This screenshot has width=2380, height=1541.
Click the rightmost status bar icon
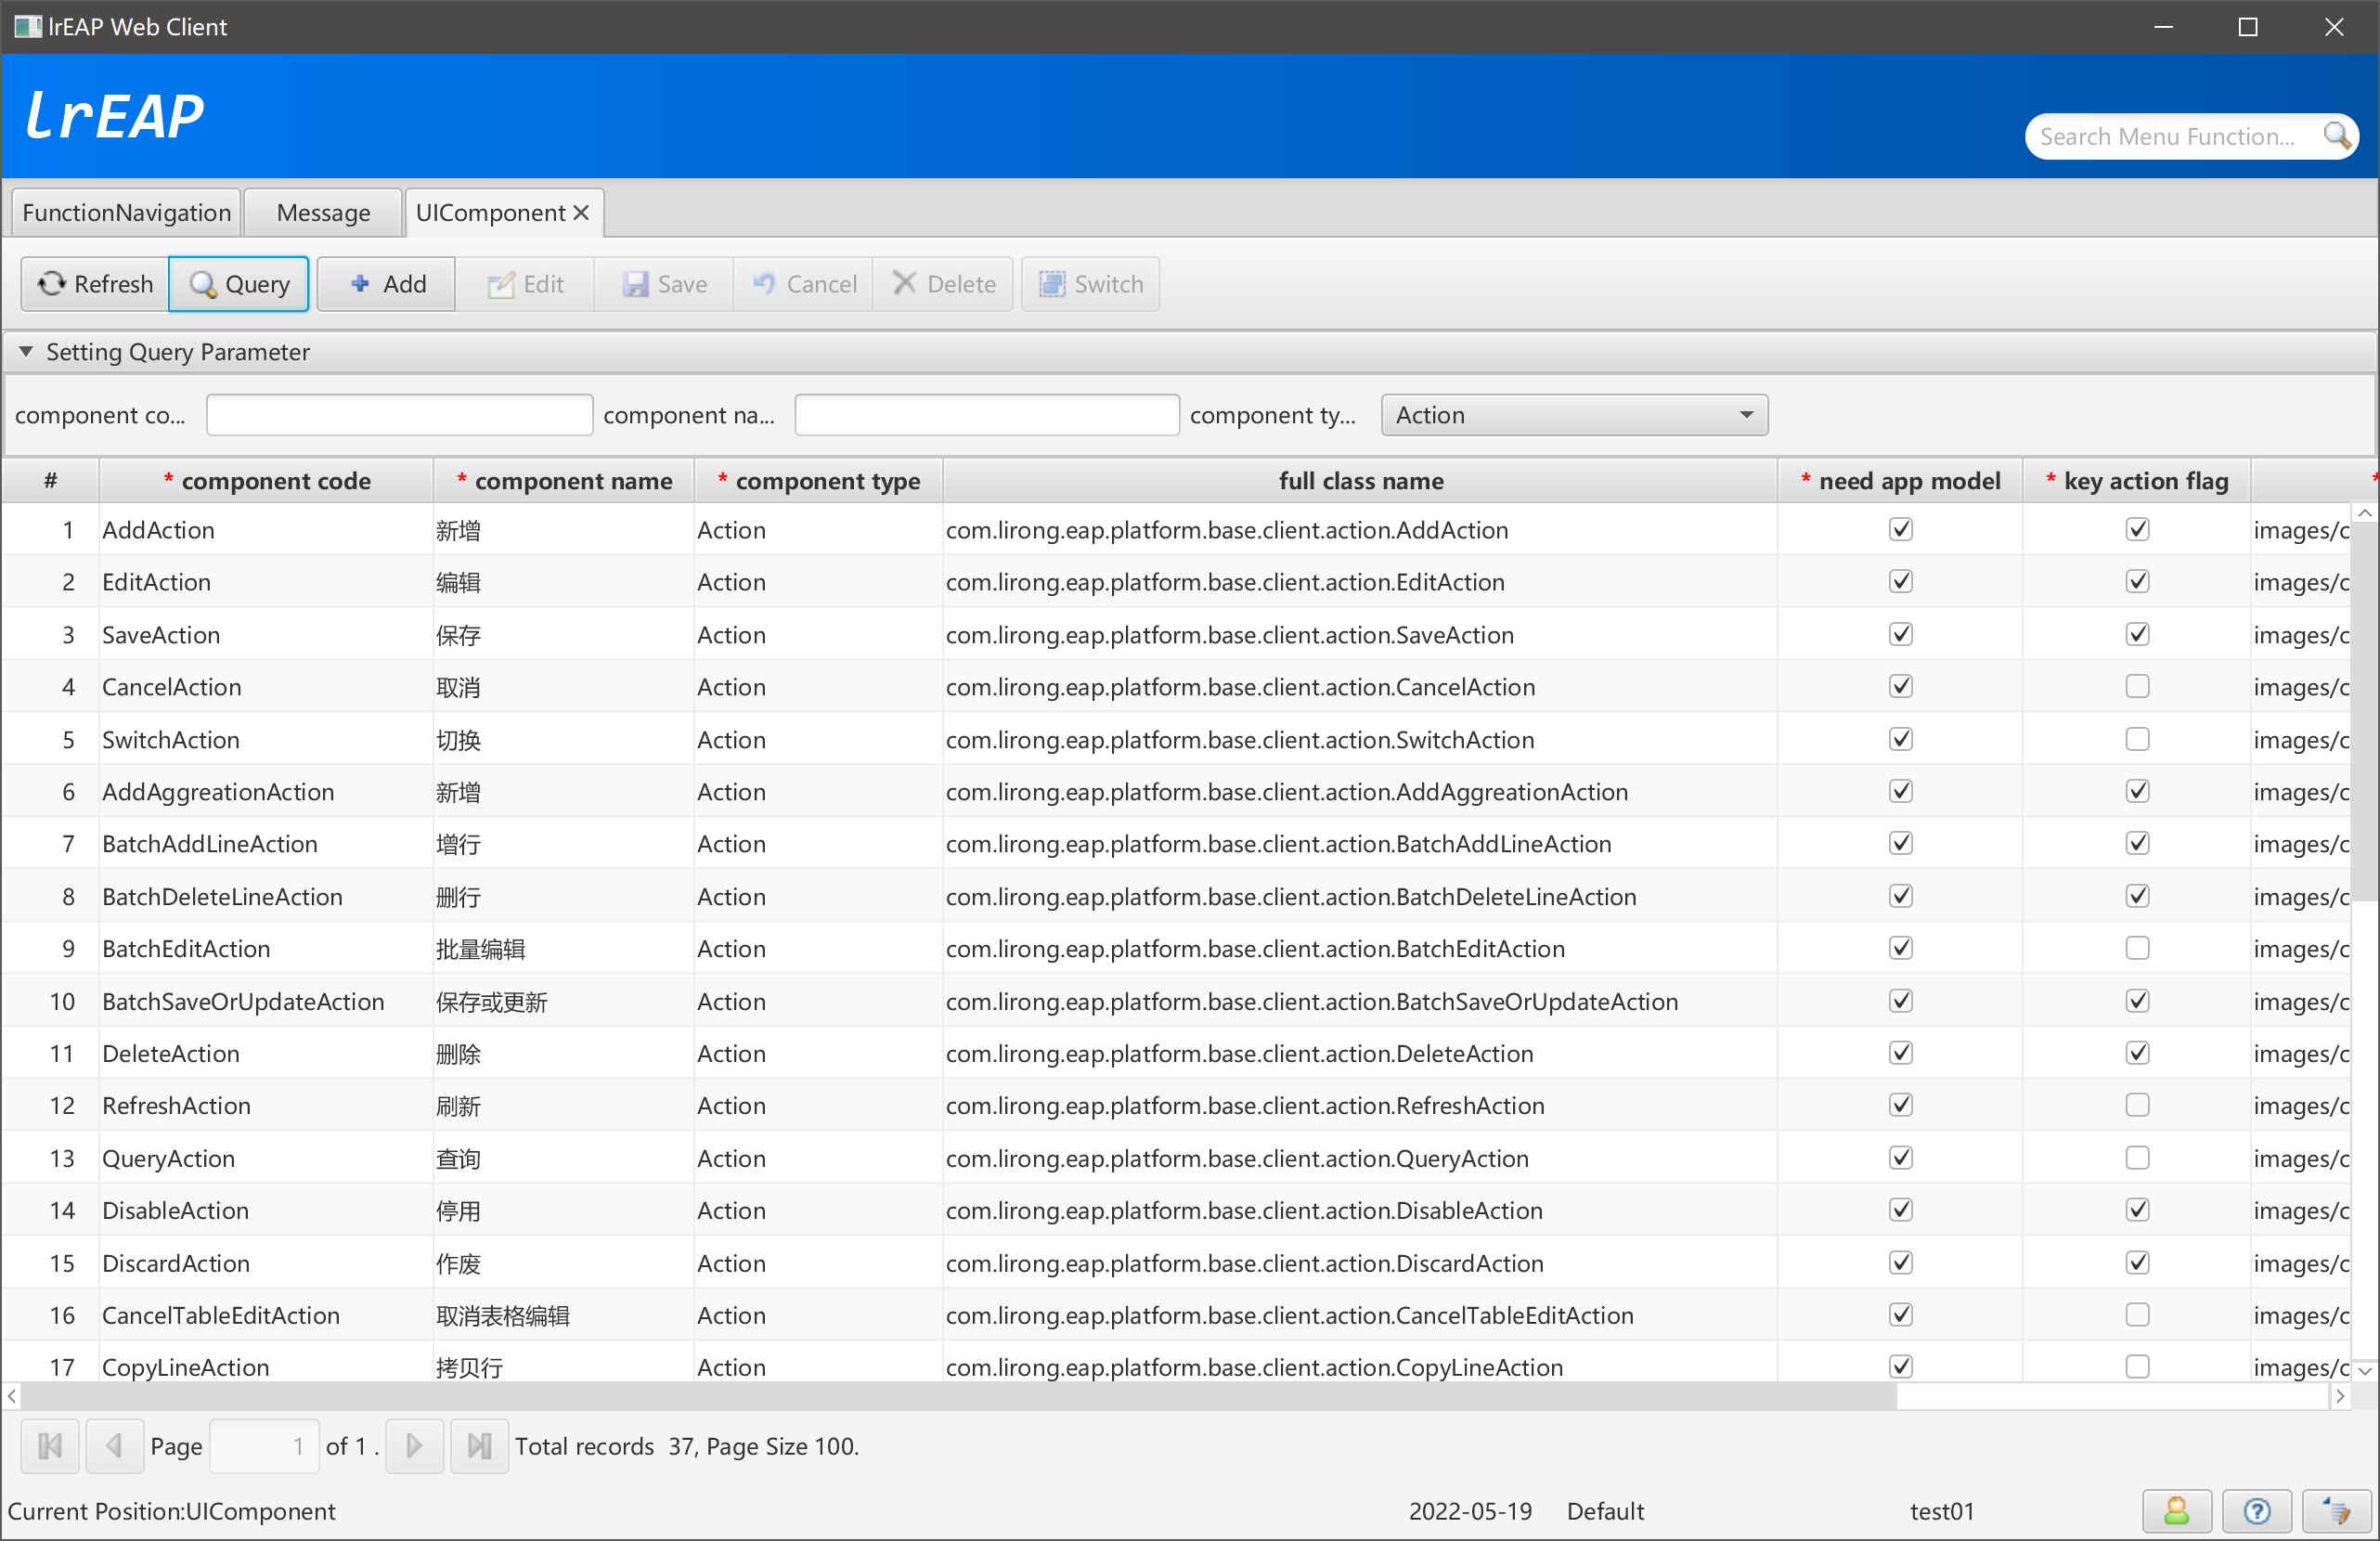2336,1511
